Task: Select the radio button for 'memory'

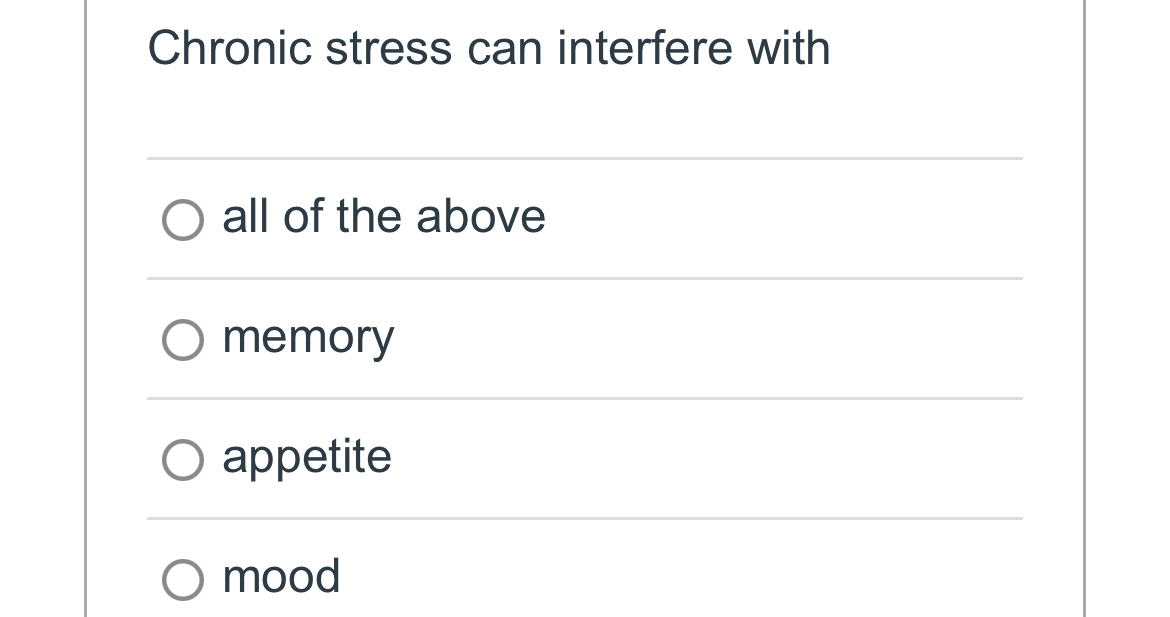Action: point(182,340)
